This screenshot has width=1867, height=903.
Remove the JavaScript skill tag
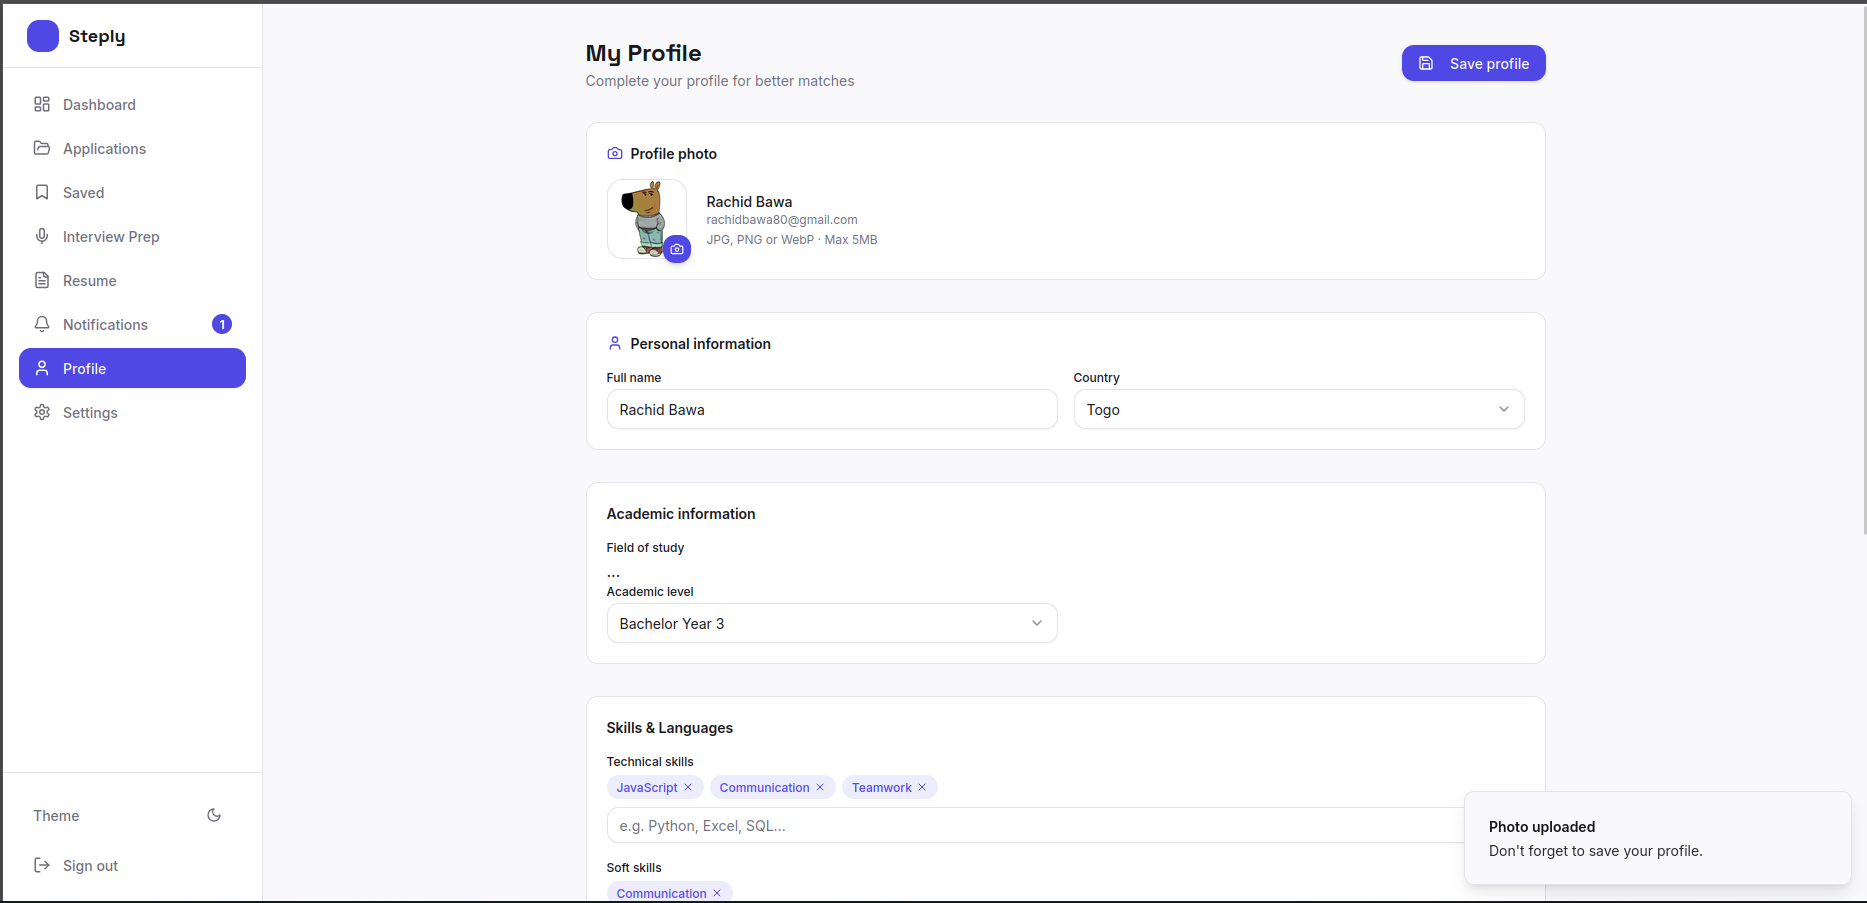click(688, 787)
